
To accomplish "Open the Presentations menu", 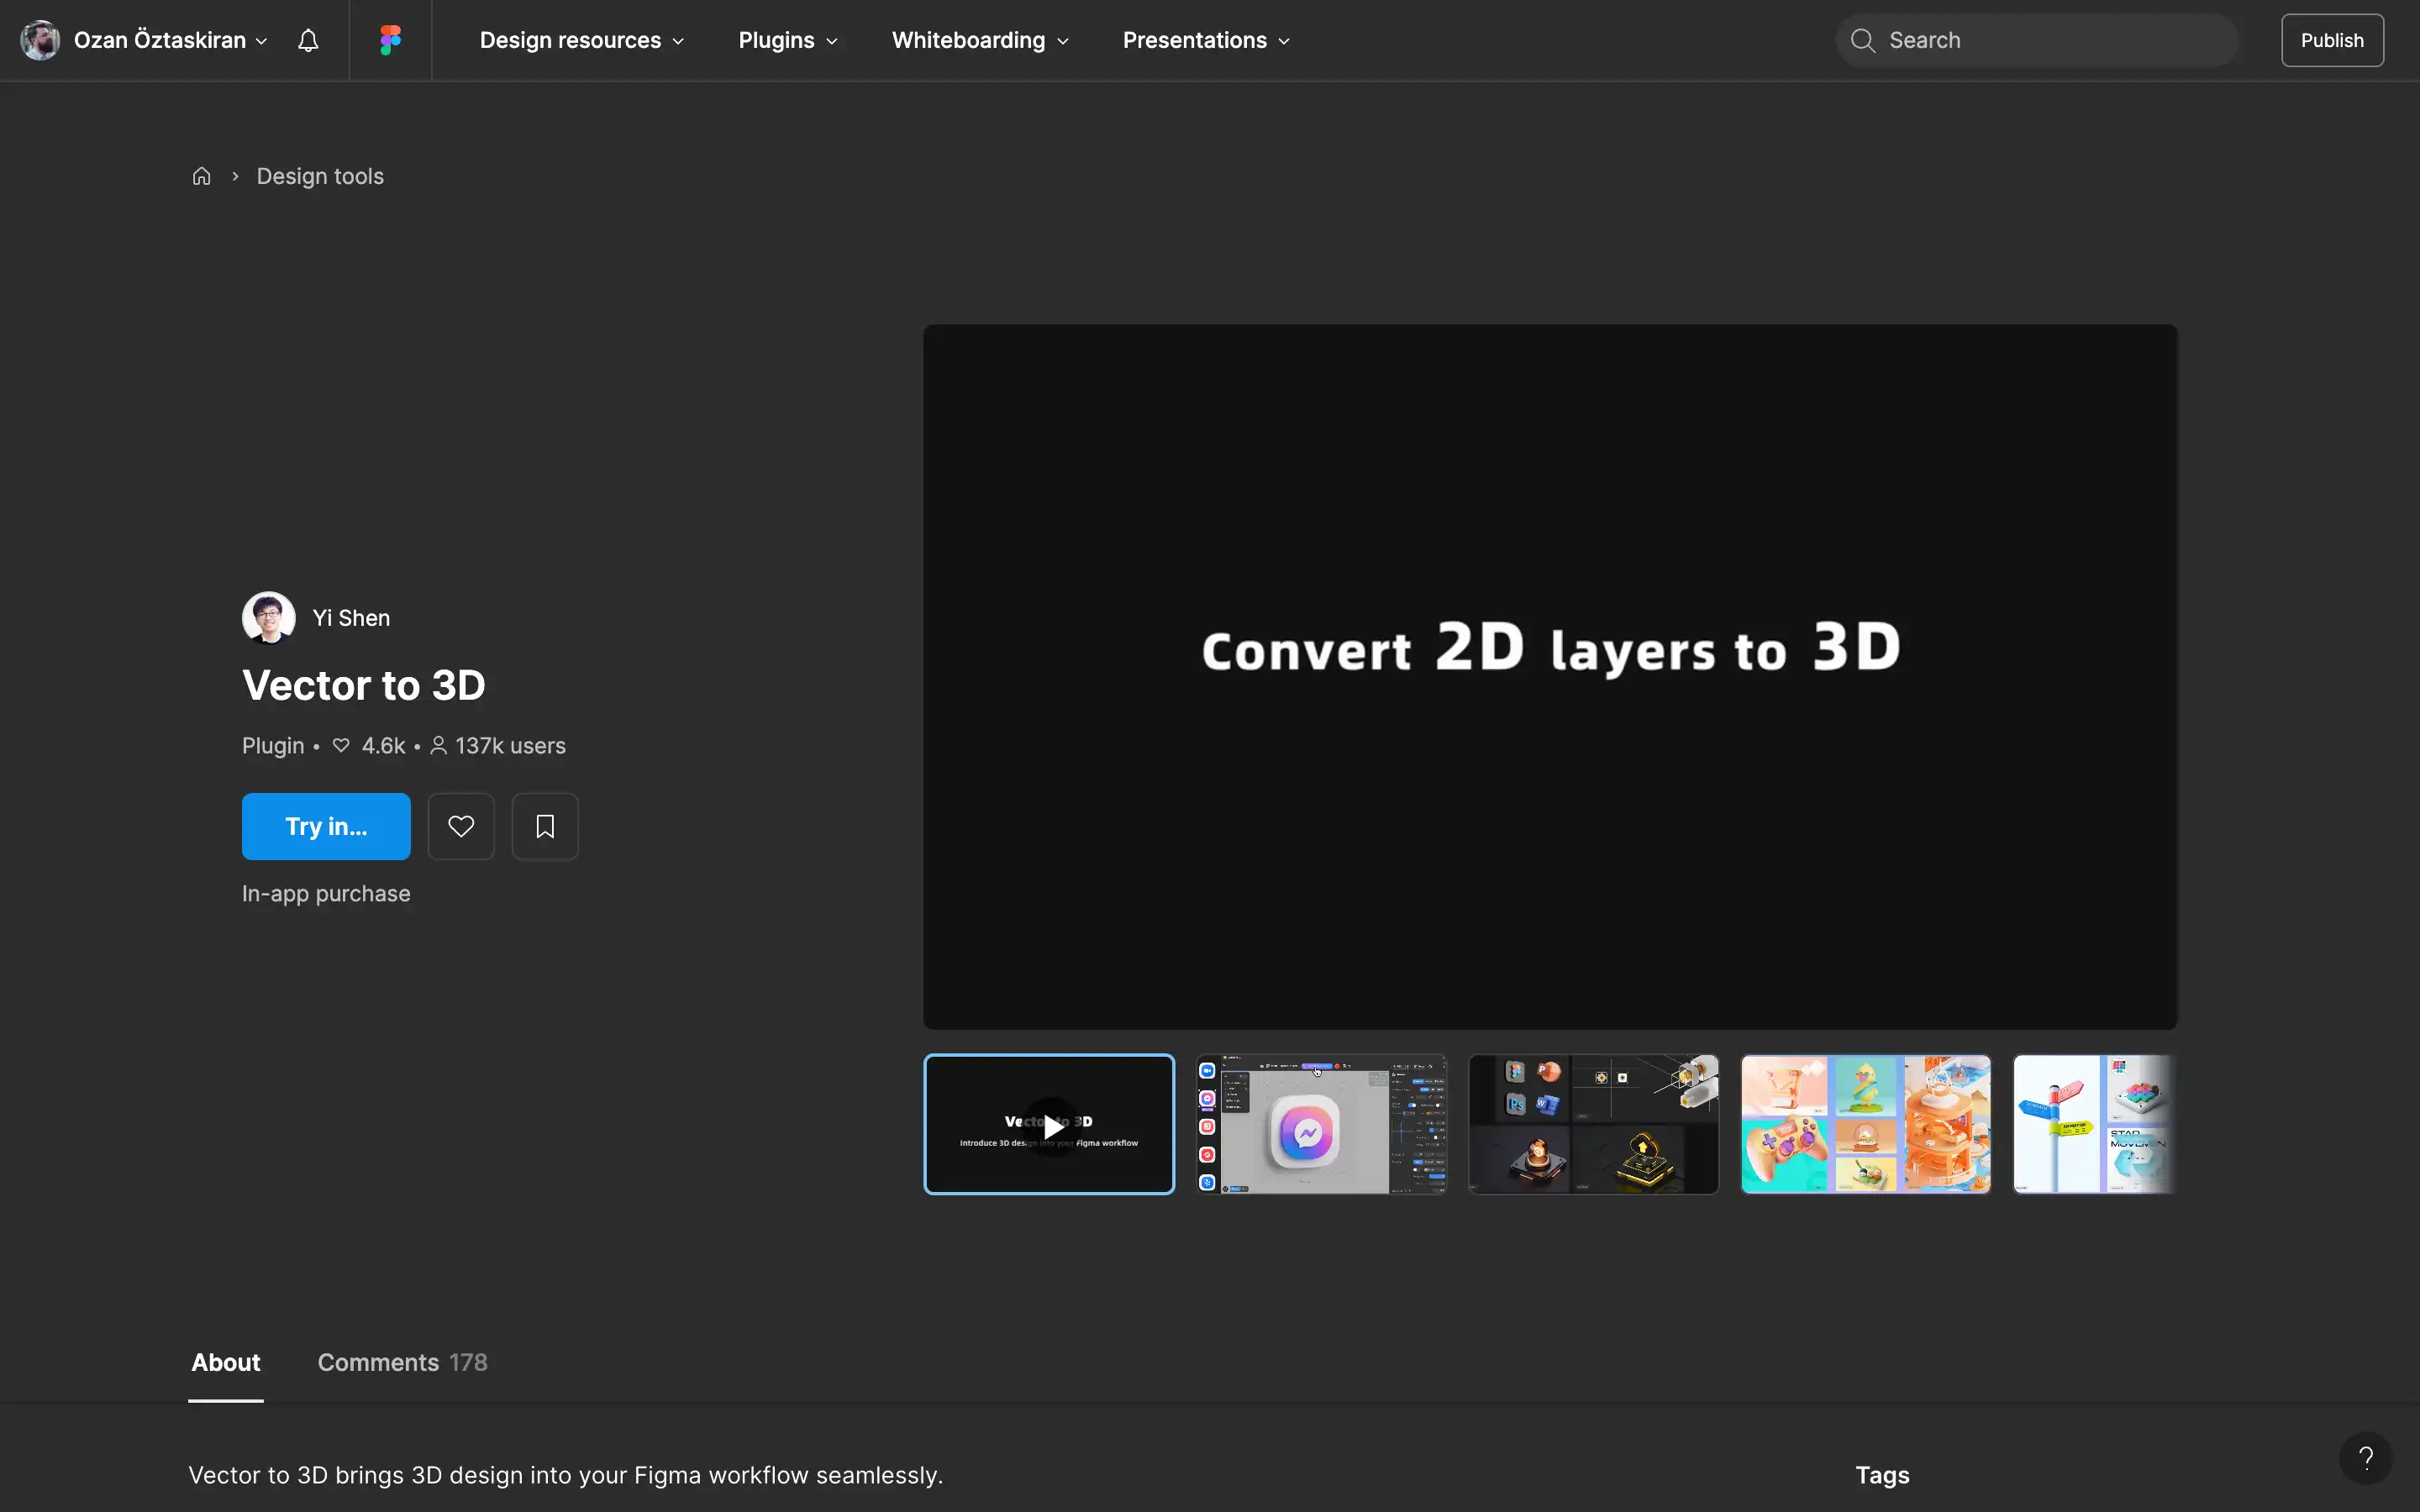I will point(1206,40).
